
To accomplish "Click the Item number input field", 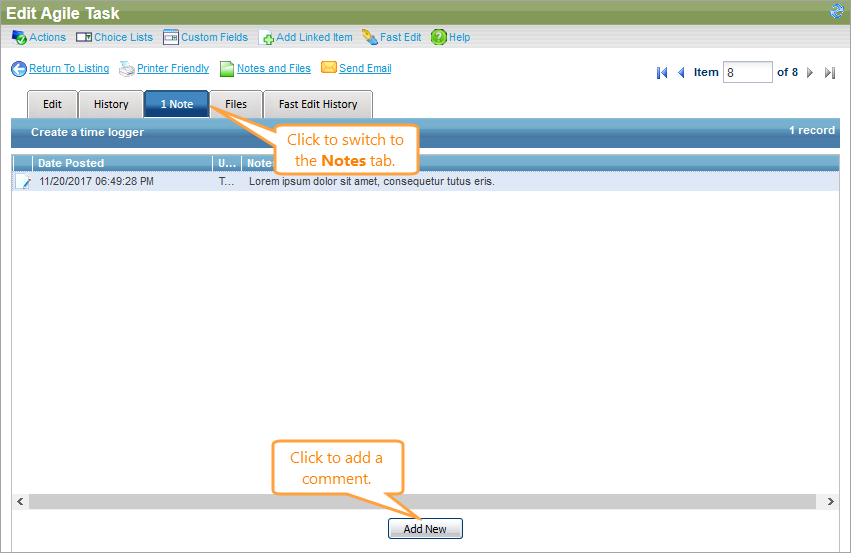I will (747, 72).
